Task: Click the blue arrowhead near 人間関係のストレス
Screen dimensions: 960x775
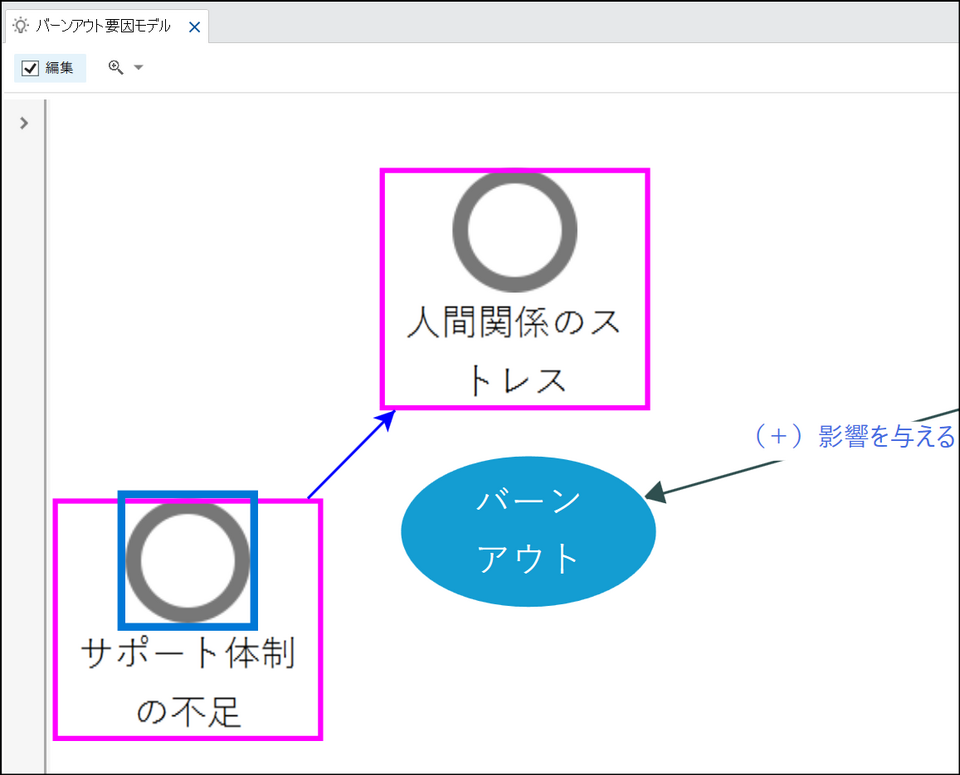Action: click(x=386, y=418)
